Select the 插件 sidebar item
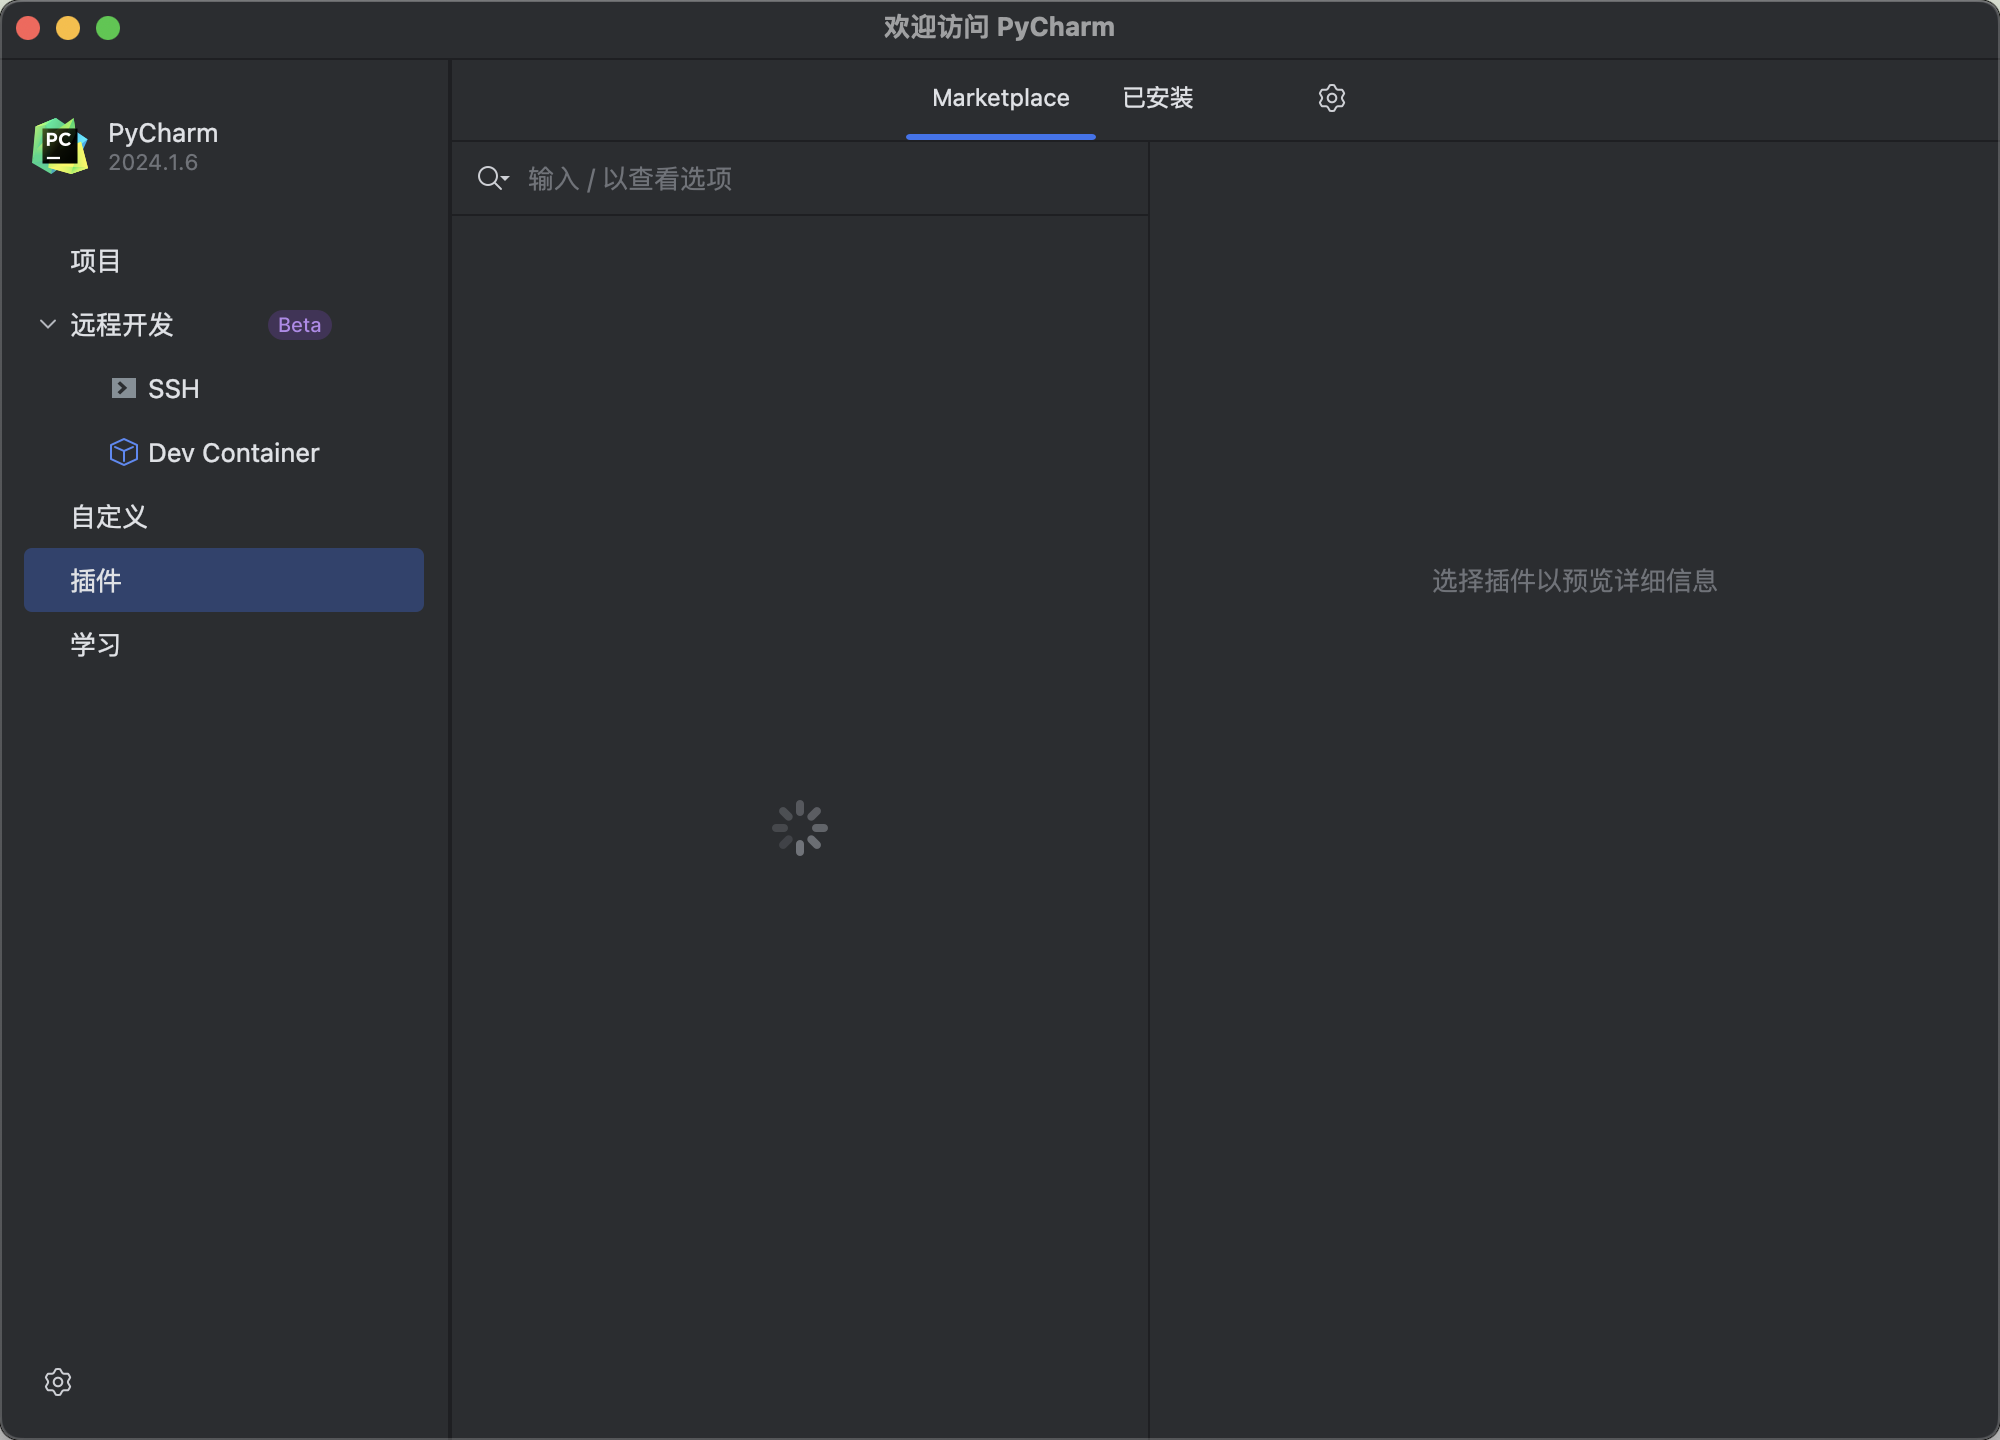This screenshot has height=1440, width=2000. pyautogui.click(x=223, y=580)
